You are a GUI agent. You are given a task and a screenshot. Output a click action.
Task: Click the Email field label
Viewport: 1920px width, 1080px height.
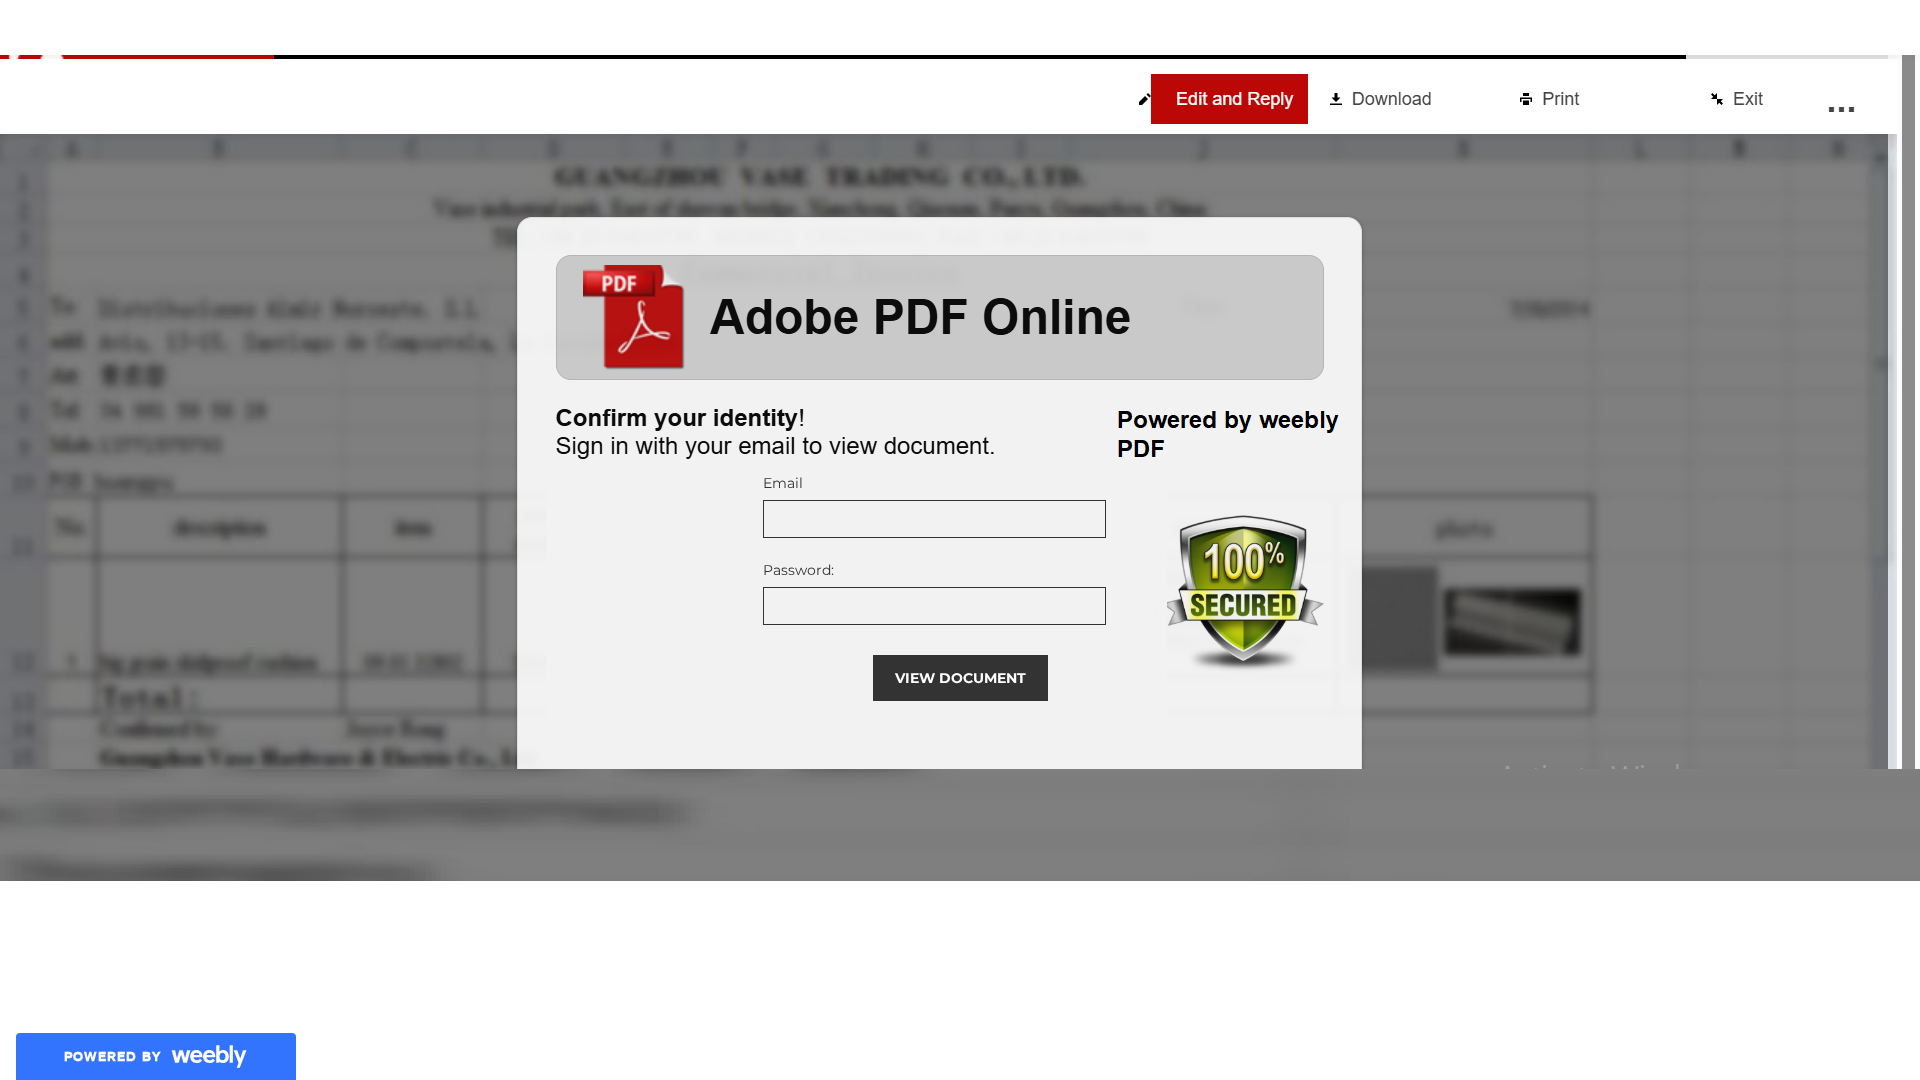pos(782,483)
